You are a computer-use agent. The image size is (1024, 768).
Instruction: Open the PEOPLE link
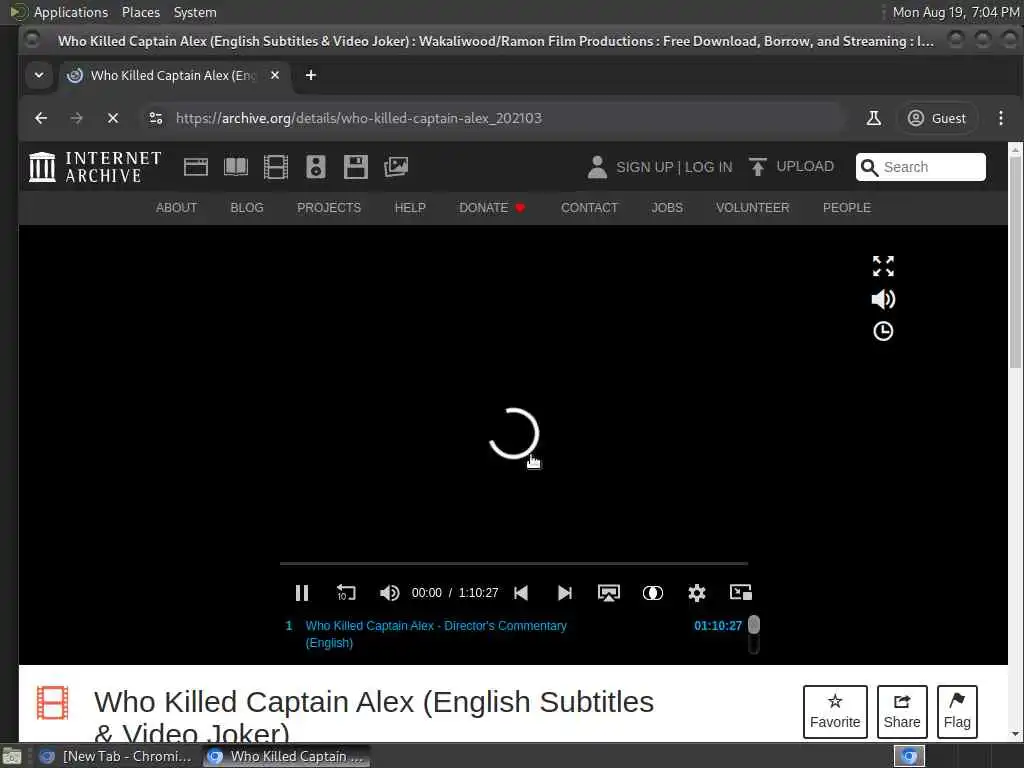tap(846, 208)
